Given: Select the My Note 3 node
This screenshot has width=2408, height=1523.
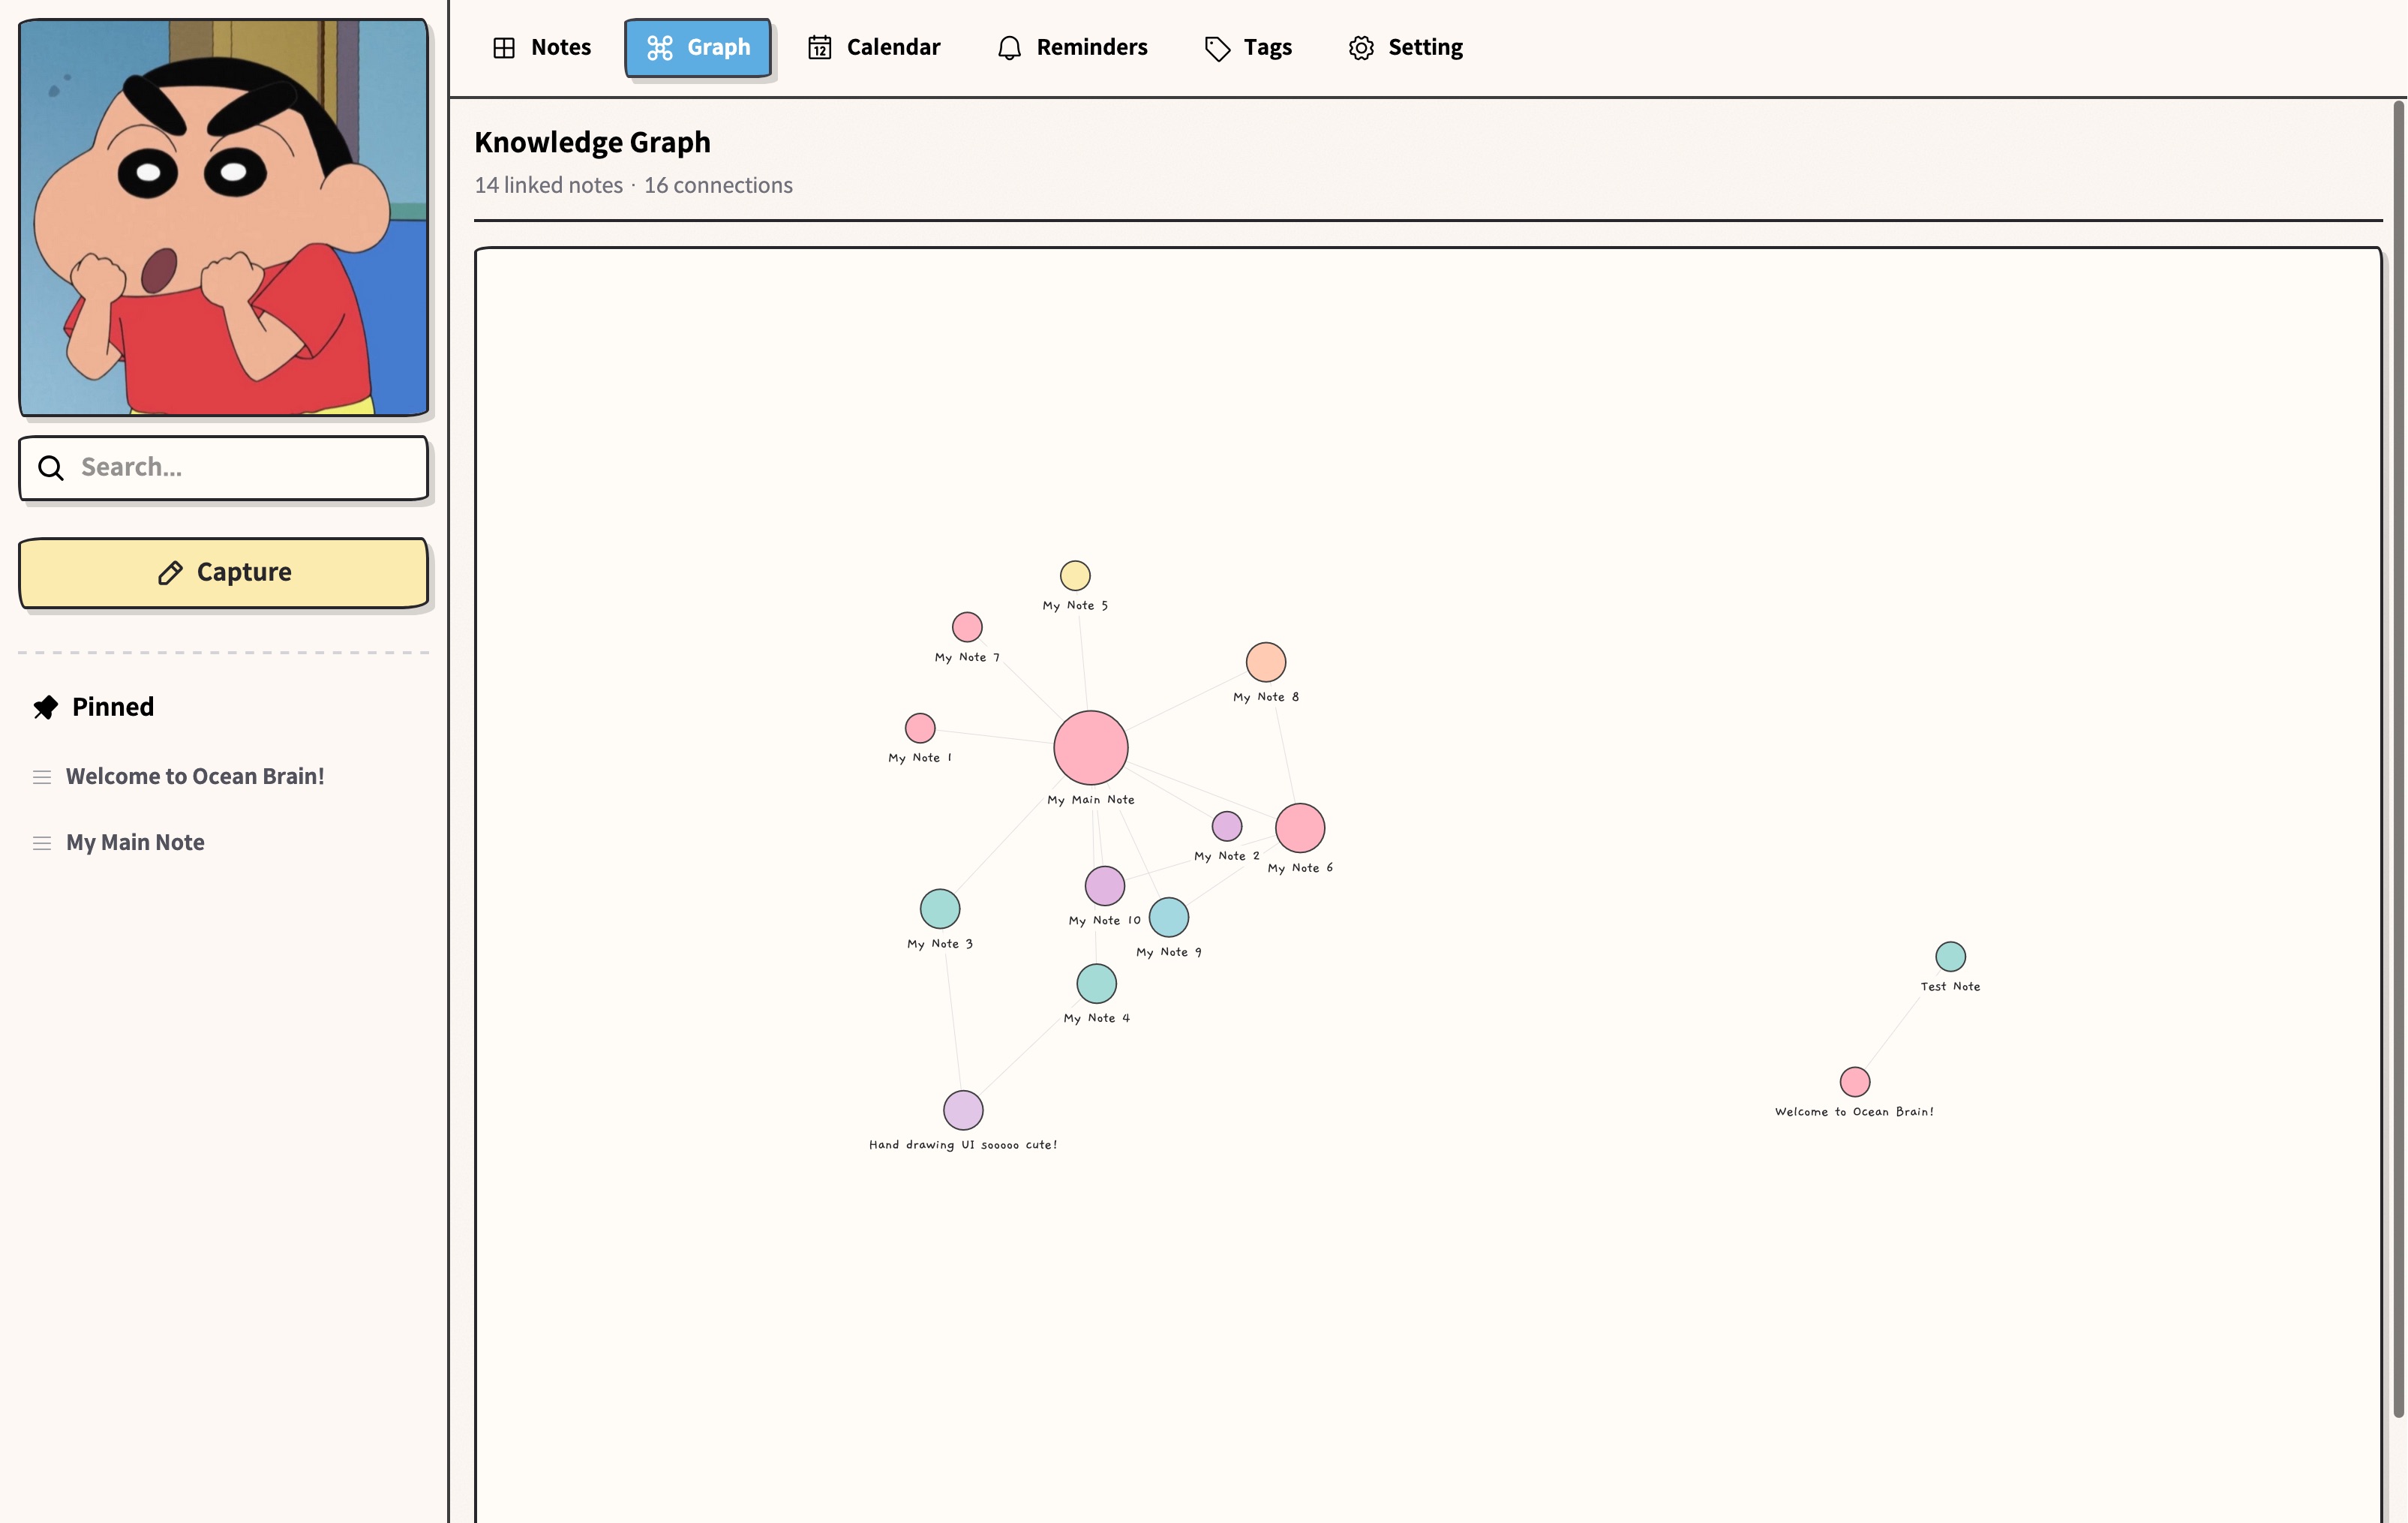Looking at the screenshot, I should (940, 909).
